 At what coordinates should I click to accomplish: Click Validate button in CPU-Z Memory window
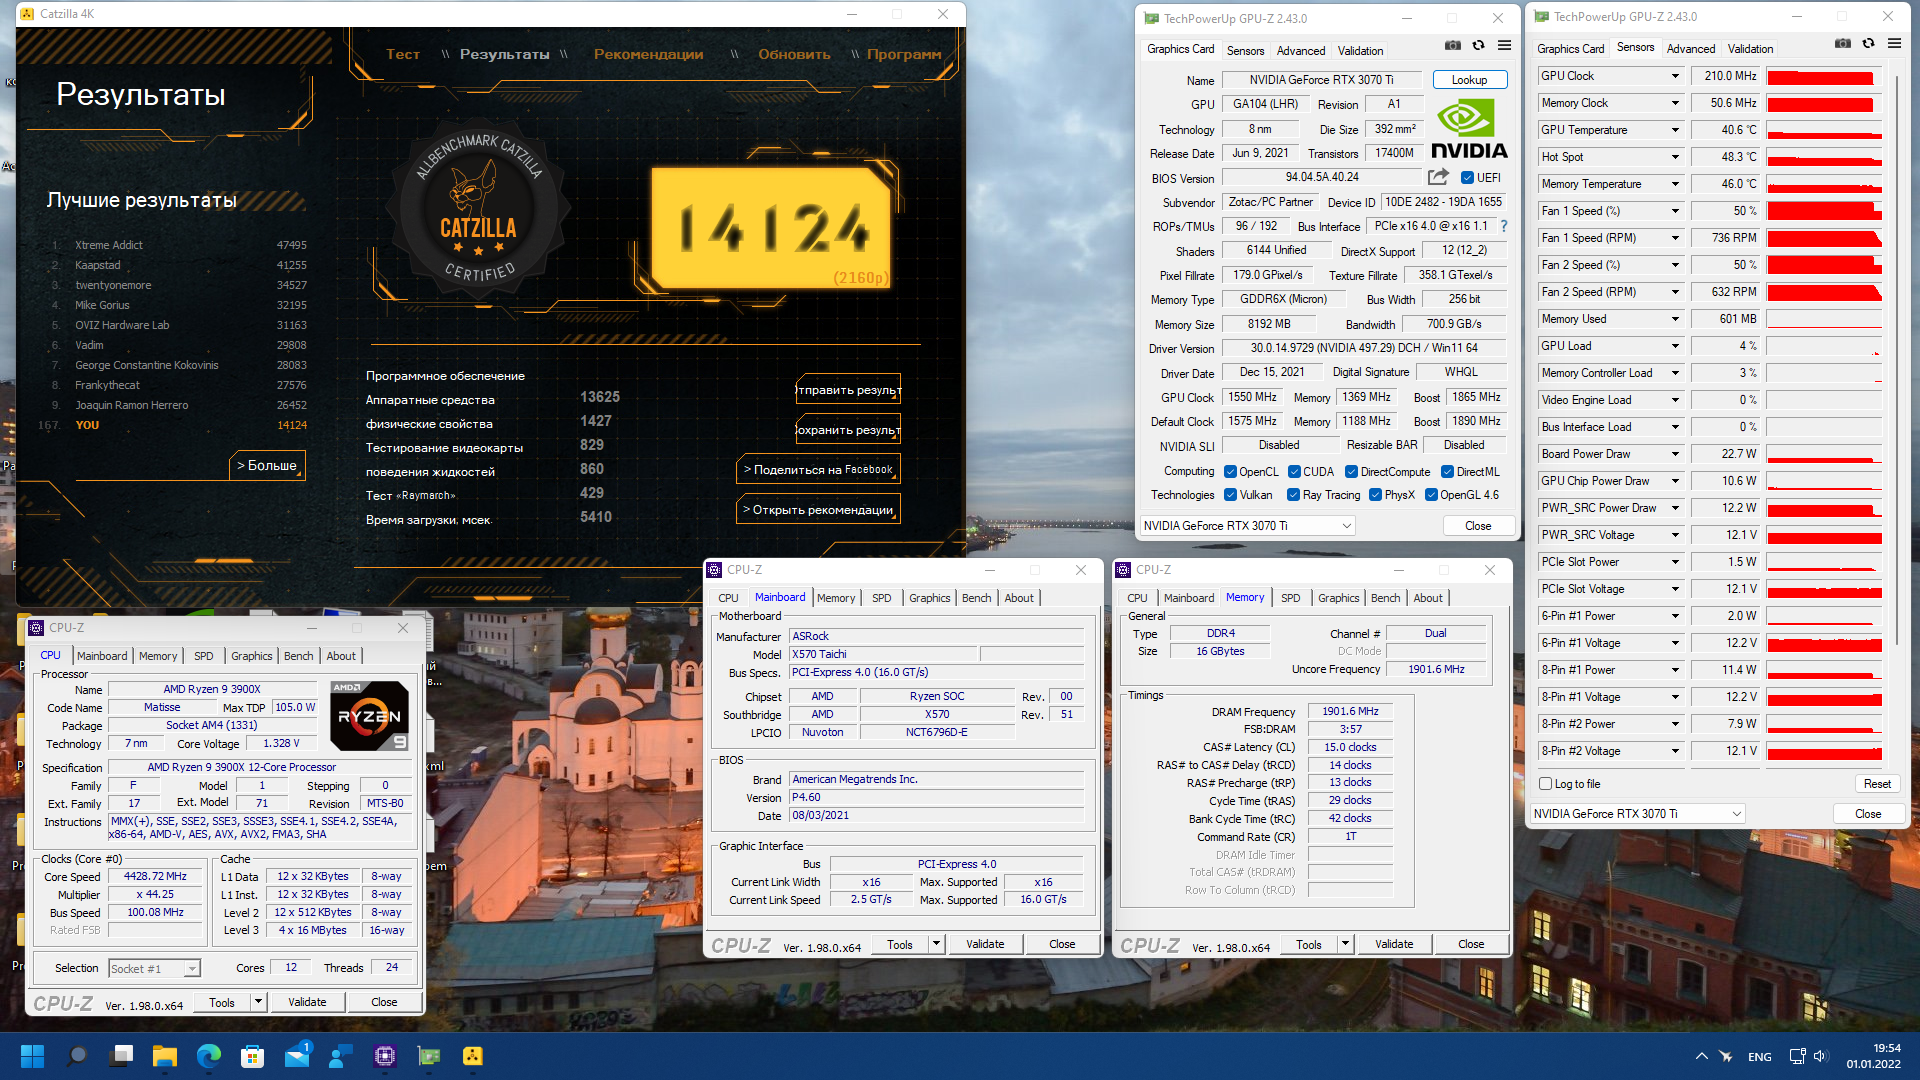point(1394,944)
